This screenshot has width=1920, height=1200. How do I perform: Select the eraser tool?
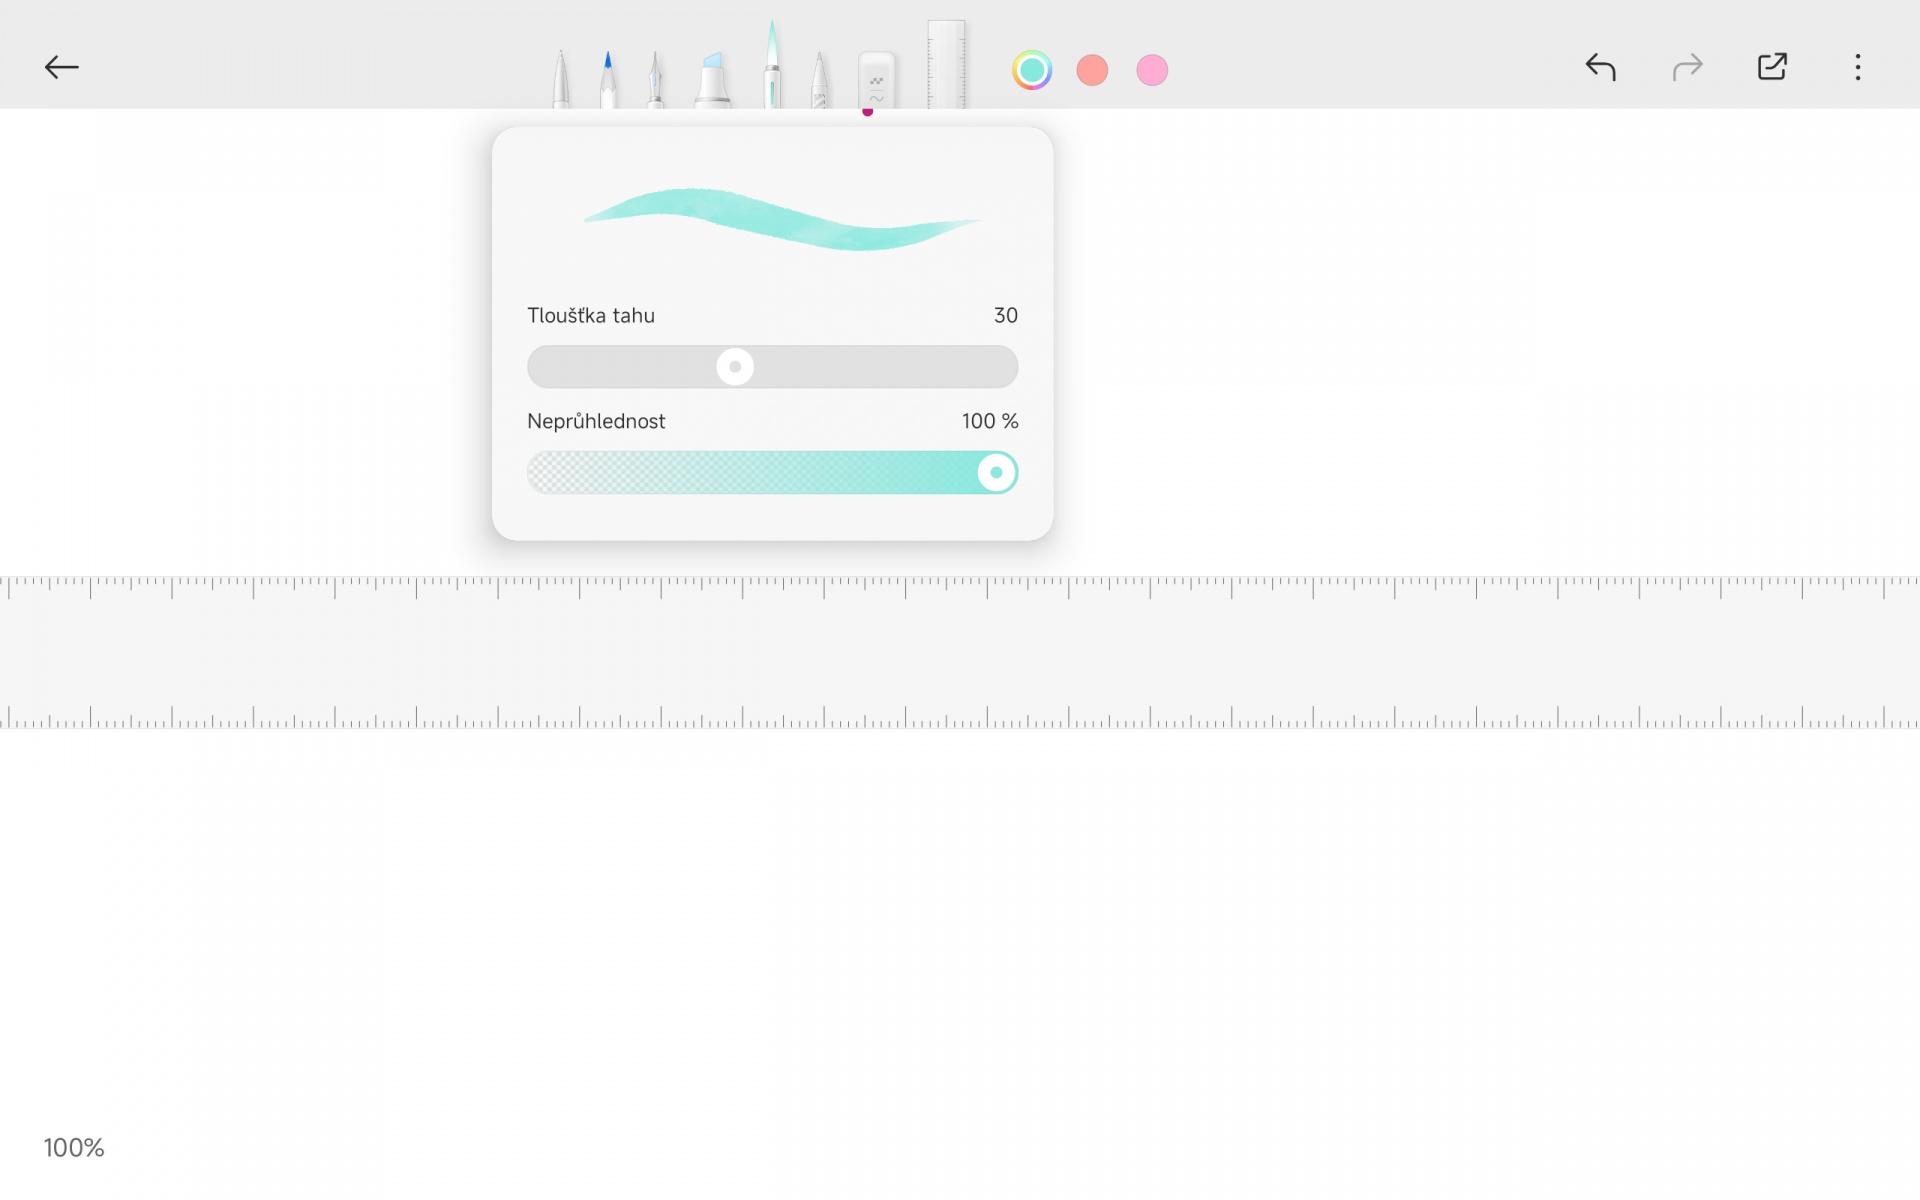click(877, 80)
